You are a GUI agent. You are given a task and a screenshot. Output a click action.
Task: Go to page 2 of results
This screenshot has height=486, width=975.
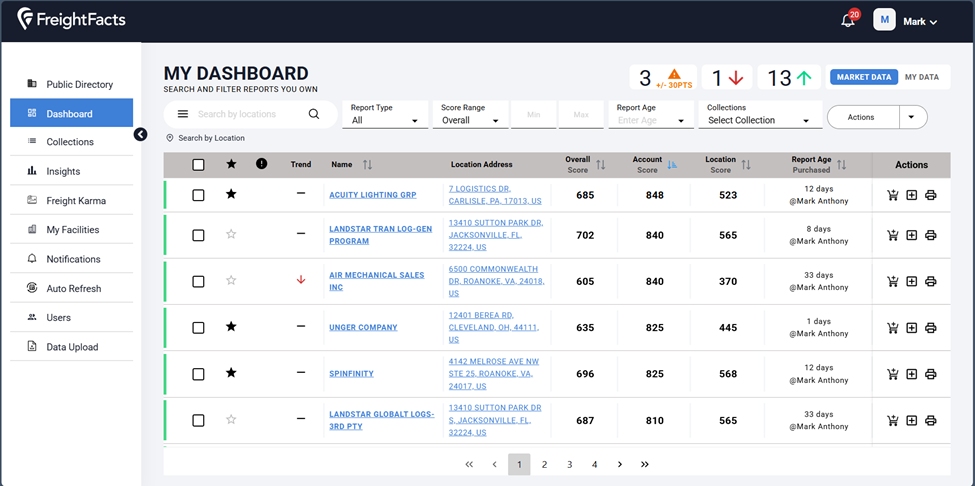tap(544, 464)
